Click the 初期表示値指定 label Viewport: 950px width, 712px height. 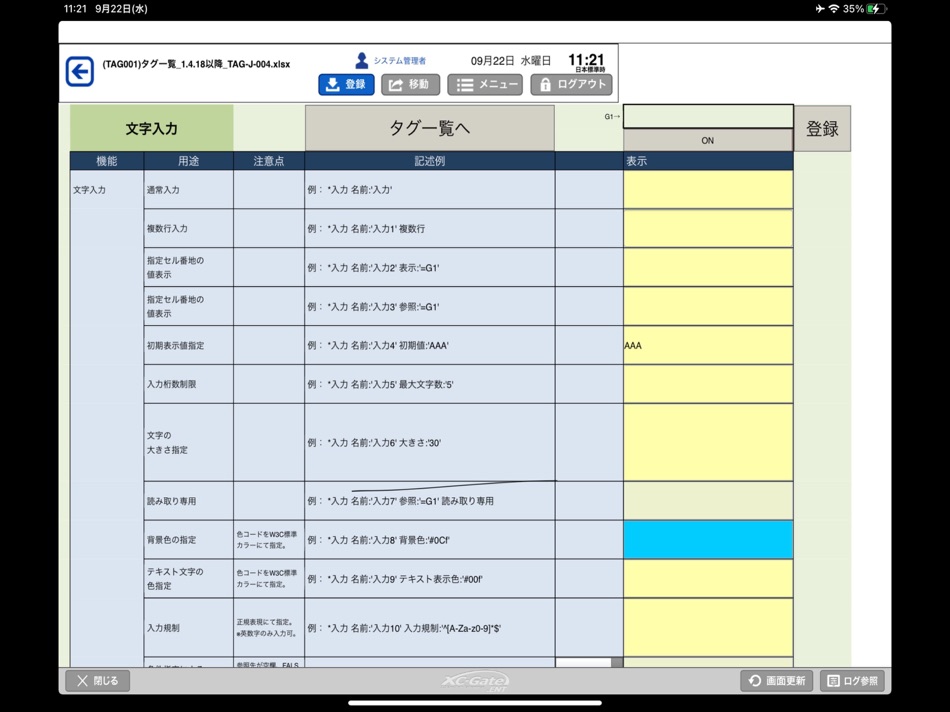176,345
